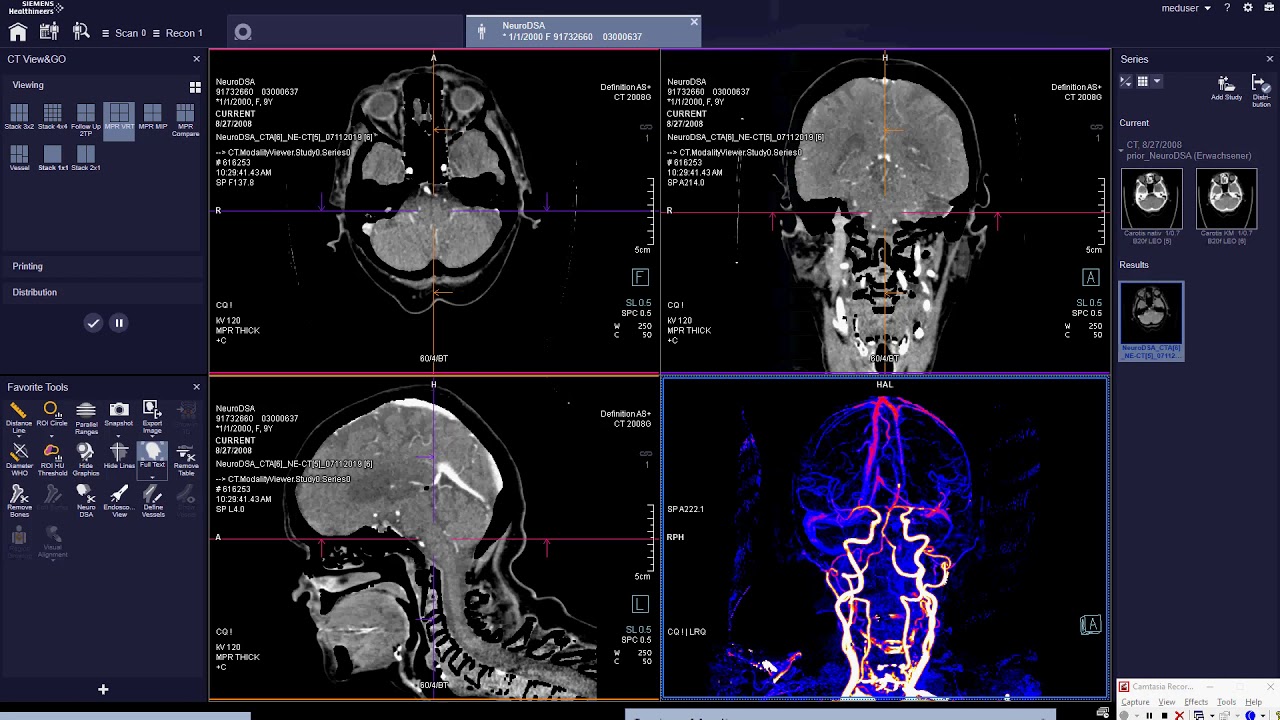Click the Add Study icon
Viewport: 1280px width, 720px height.
coord(1226,87)
